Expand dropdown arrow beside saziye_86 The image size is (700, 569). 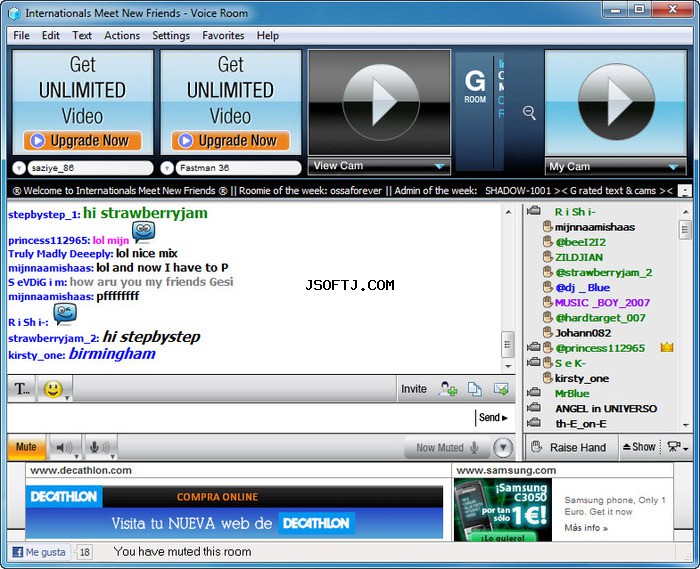[19, 168]
